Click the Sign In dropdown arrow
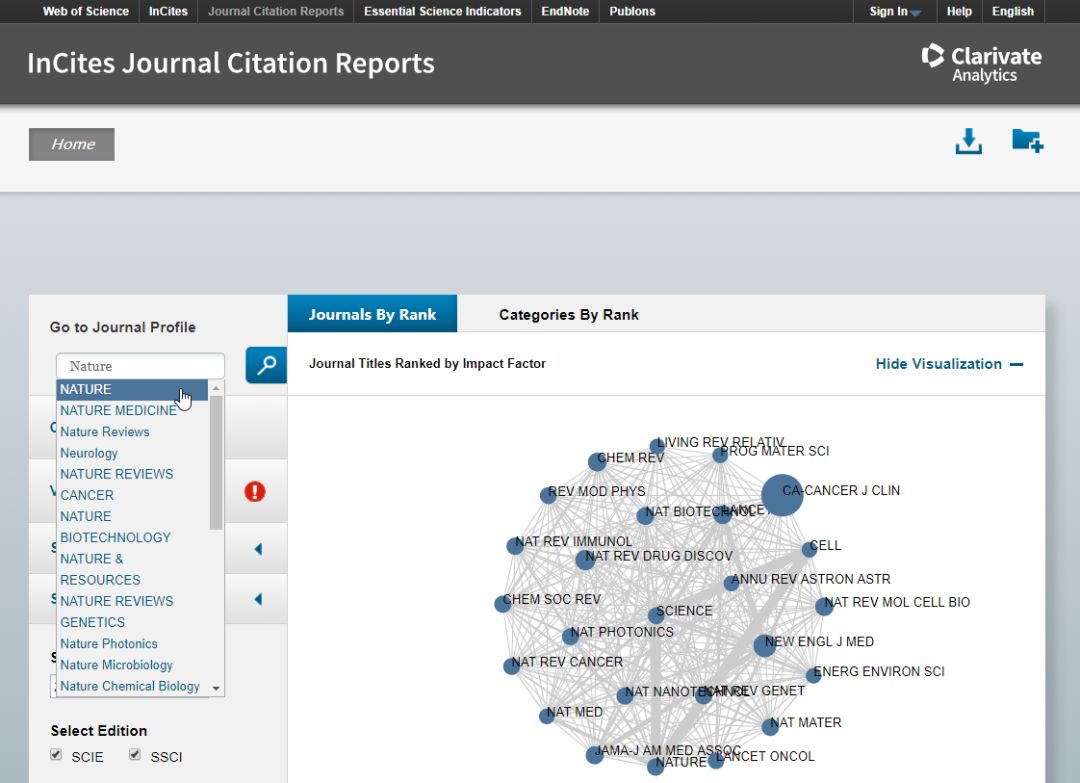Image resolution: width=1080 pixels, height=783 pixels. pos(915,13)
